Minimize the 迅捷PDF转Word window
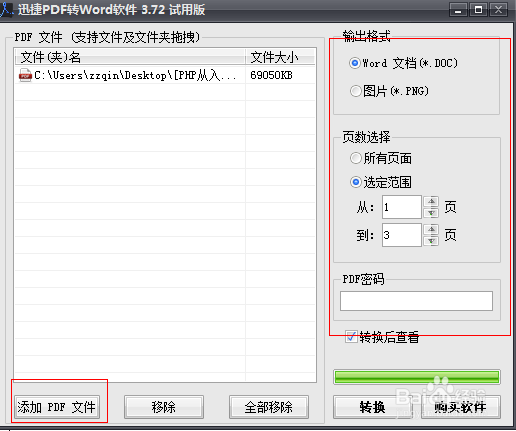This screenshot has width=516, height=431. 458,10
